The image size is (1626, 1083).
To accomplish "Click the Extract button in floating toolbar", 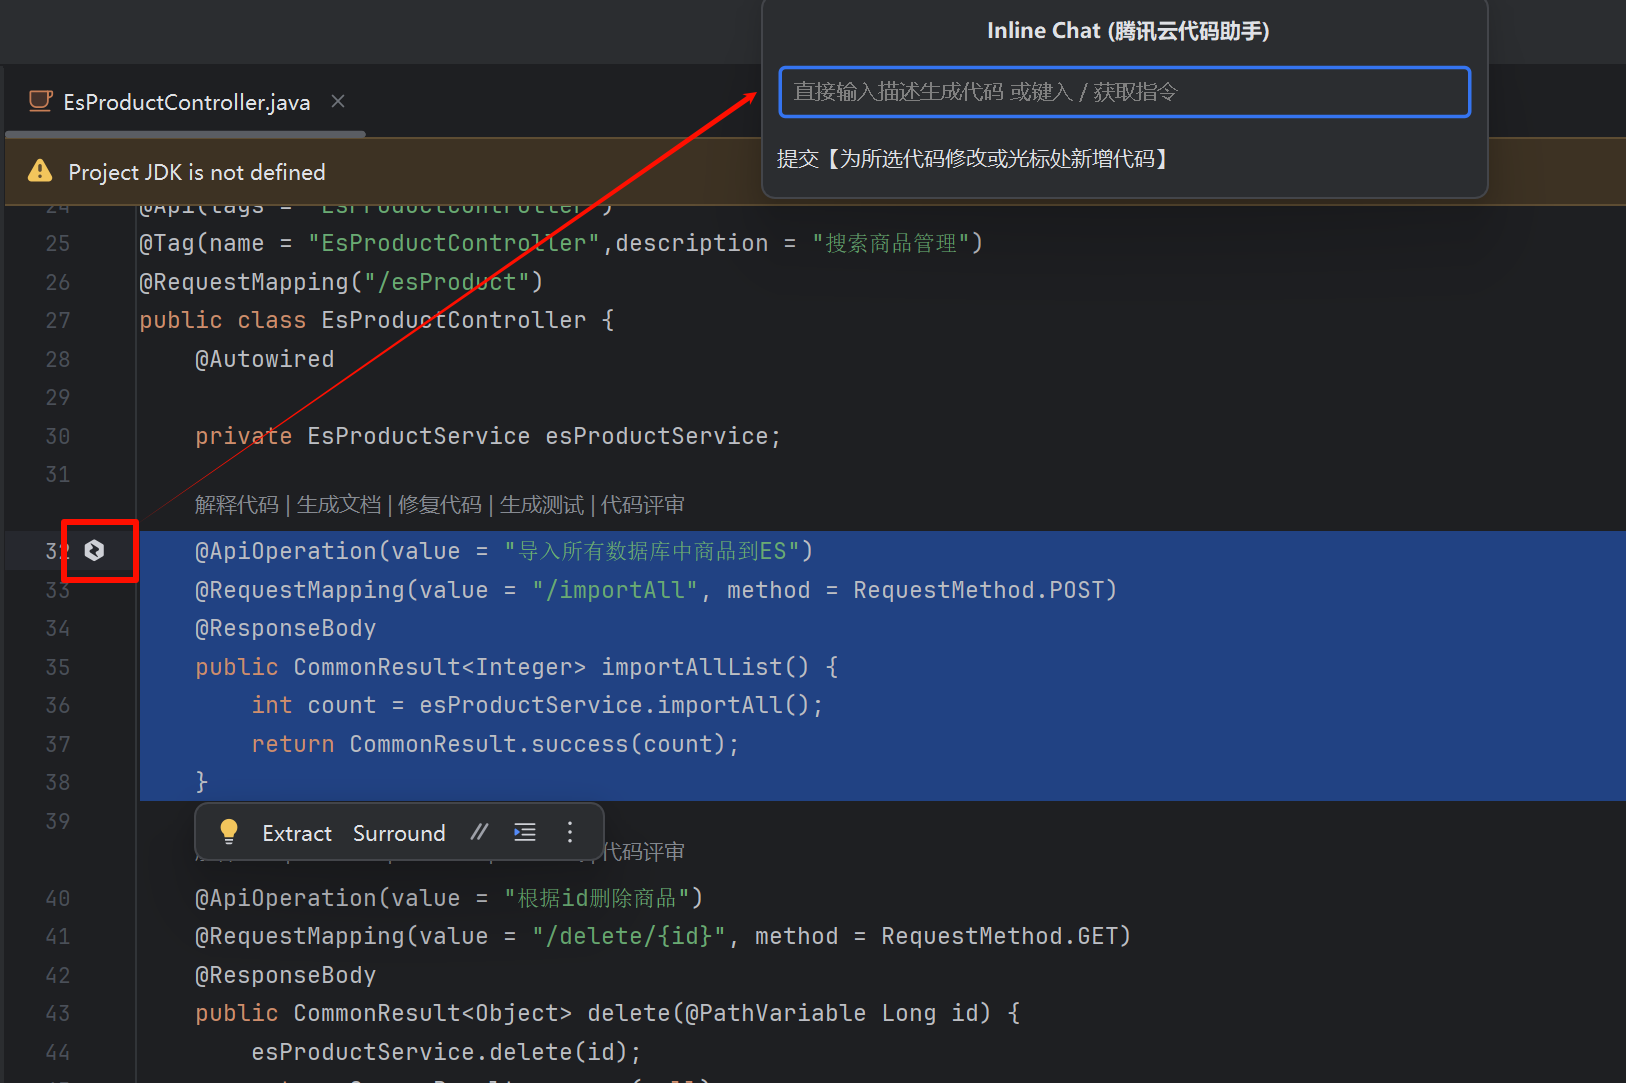I will tap(296, 833).
